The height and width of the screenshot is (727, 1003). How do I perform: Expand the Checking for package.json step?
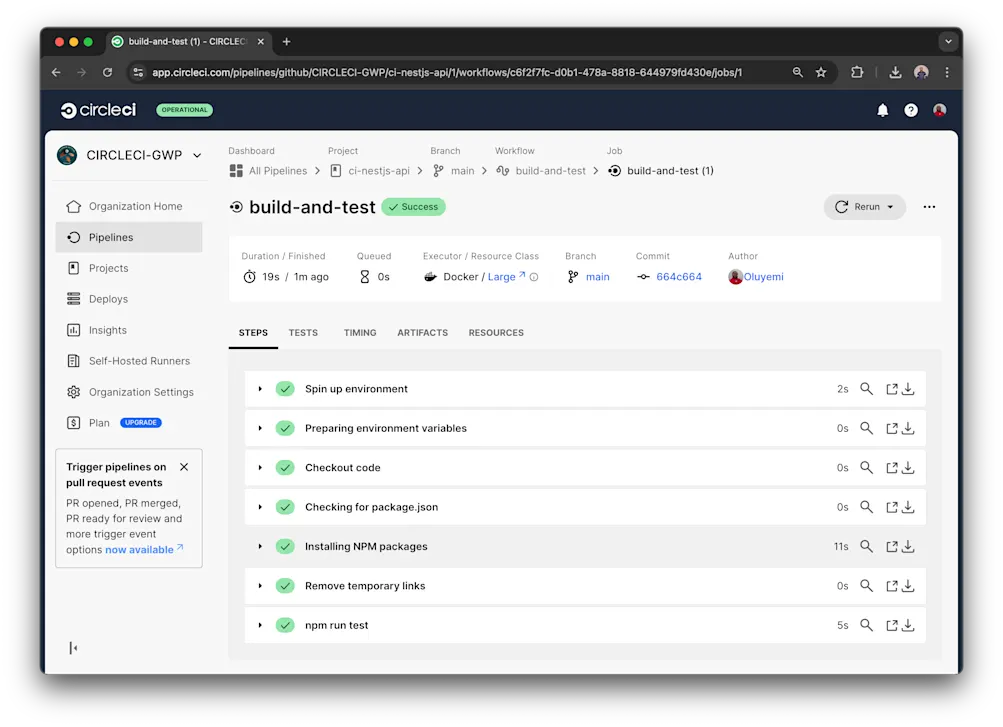(x=260, y=507)
